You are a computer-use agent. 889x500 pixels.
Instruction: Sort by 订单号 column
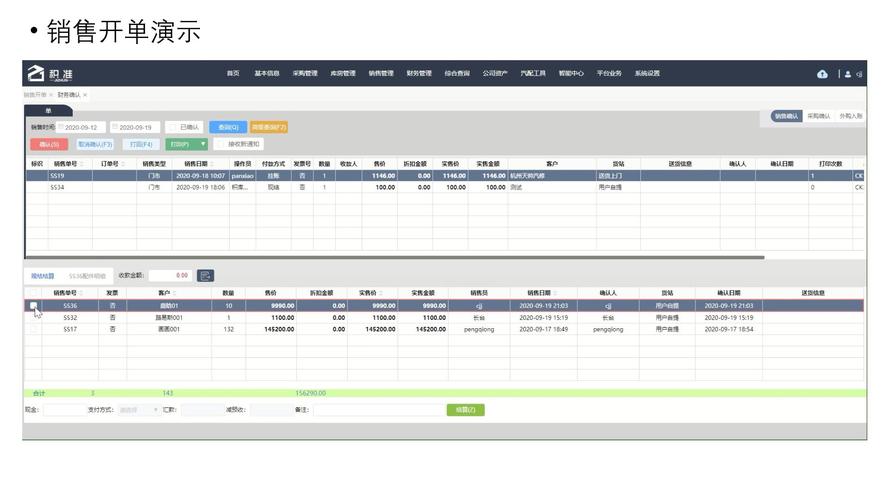click(x=124, y=164)
